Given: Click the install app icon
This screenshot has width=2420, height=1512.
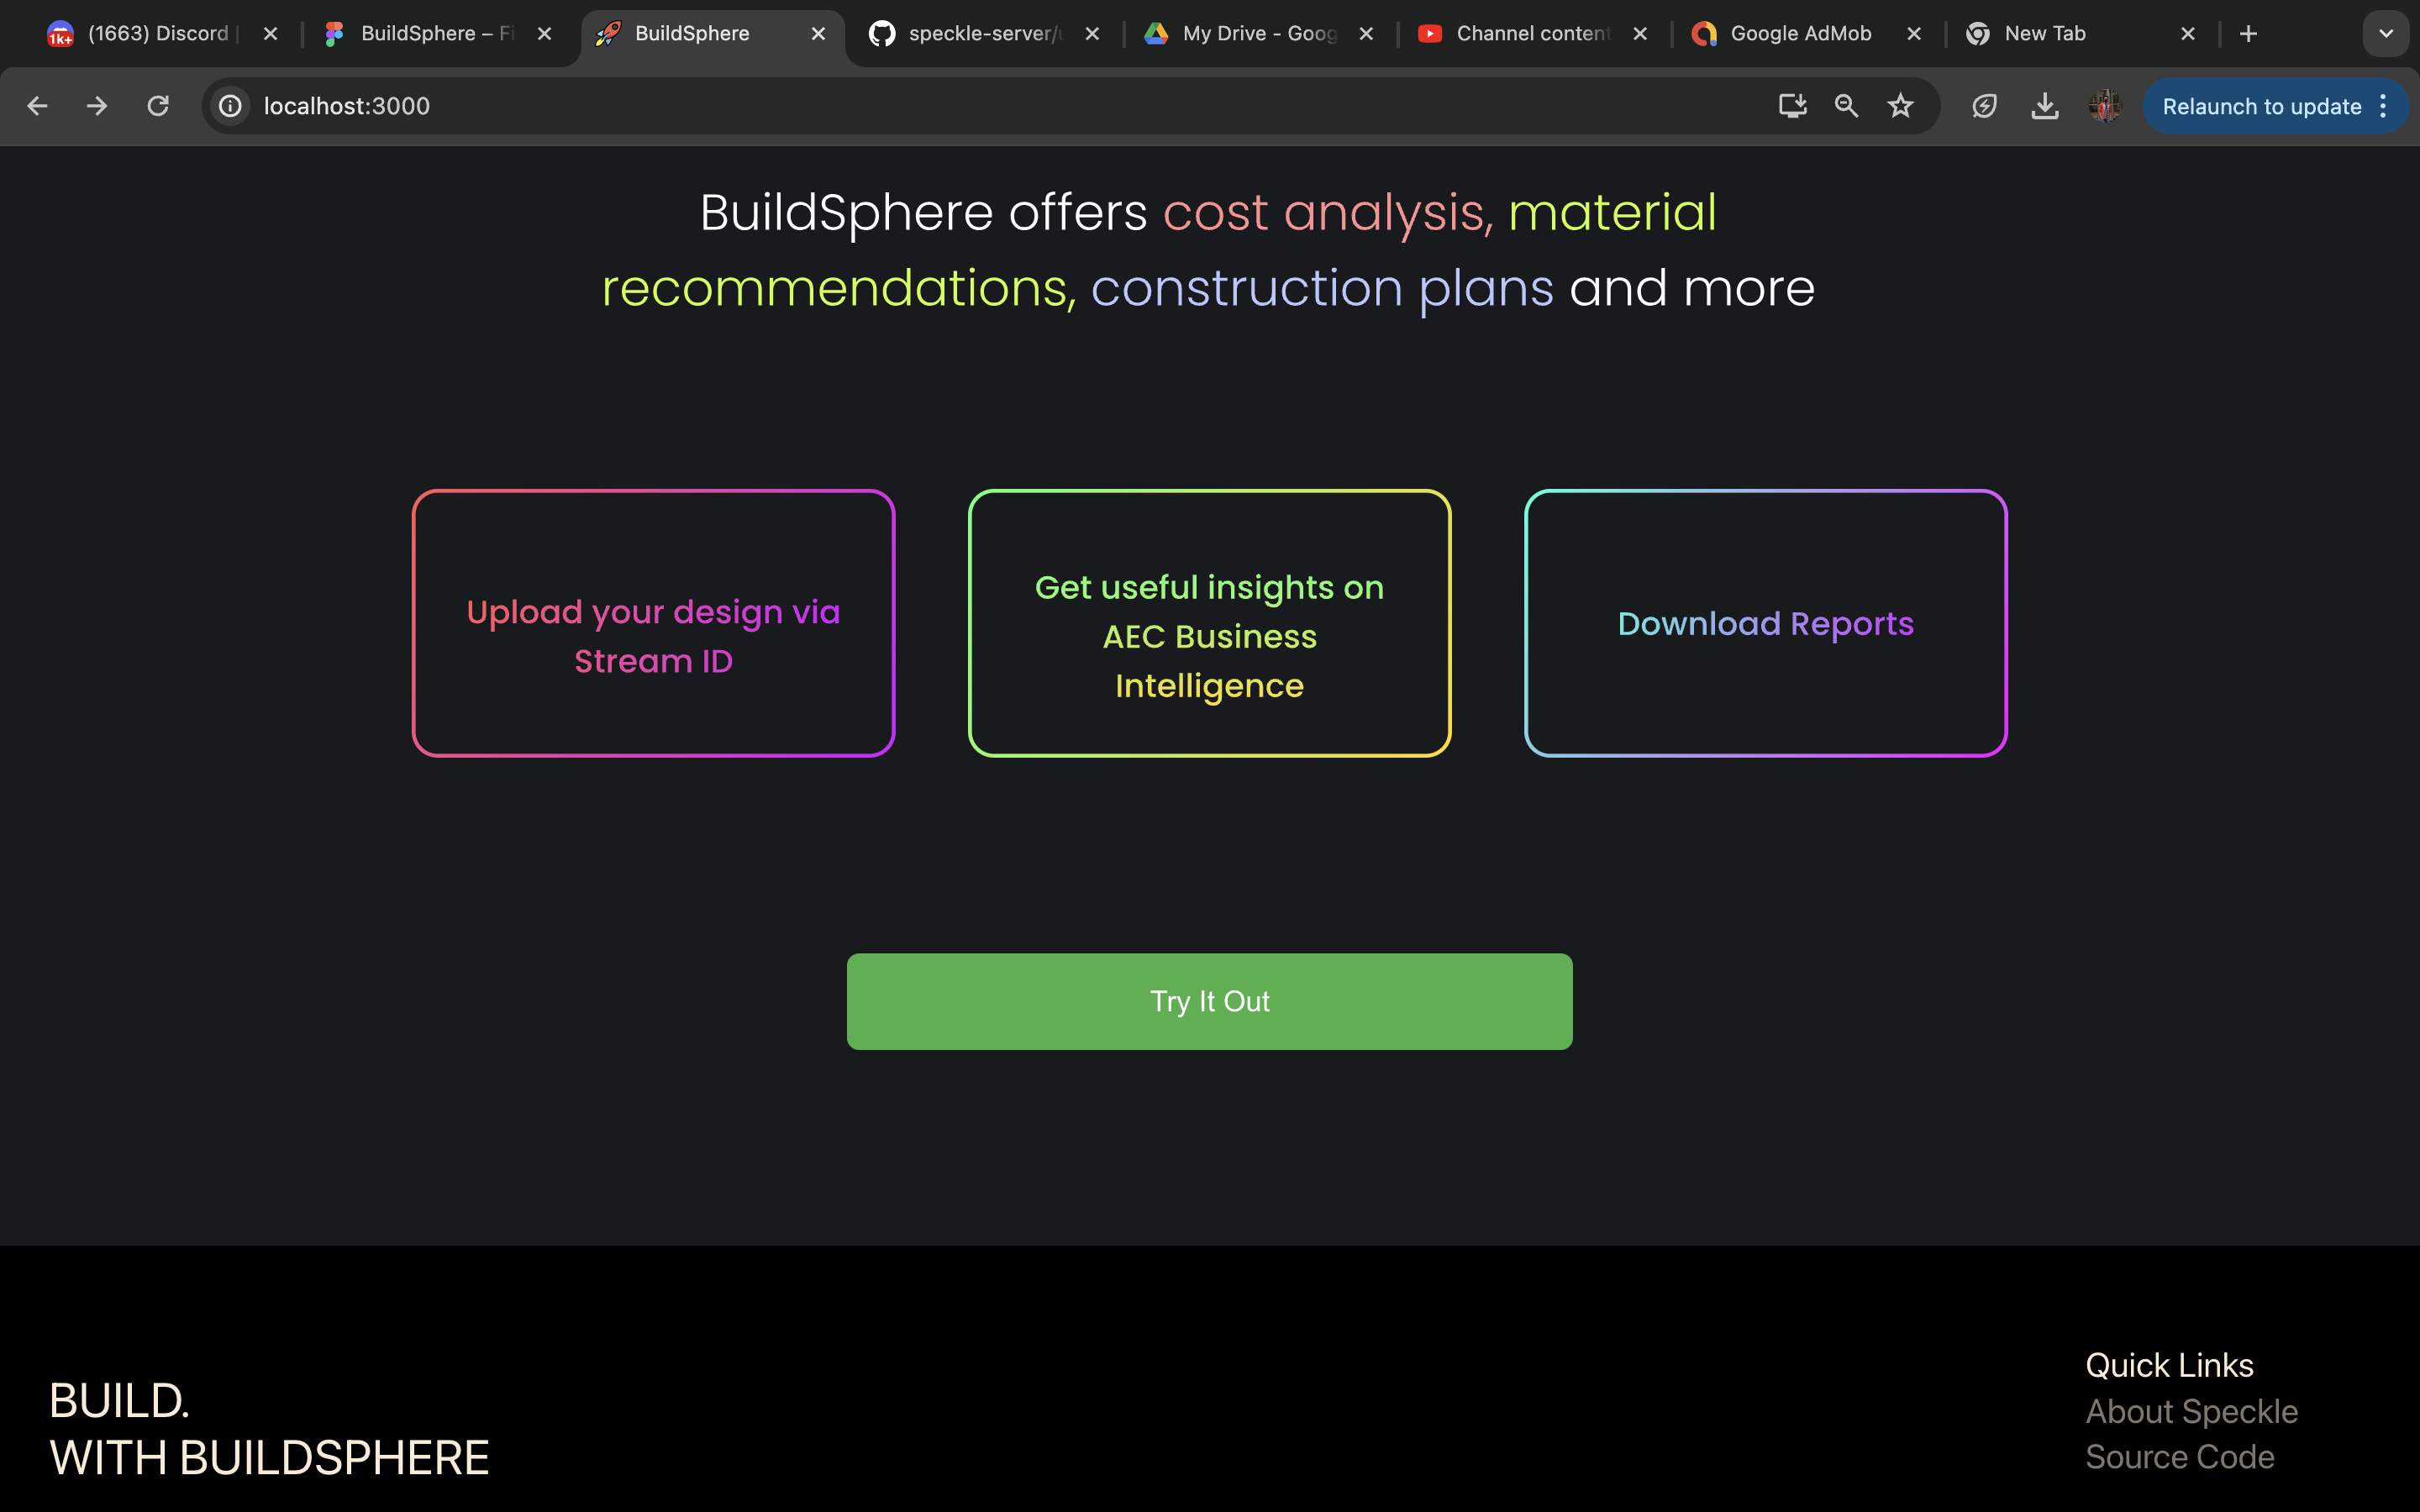Looking at the screenshot, I should 1792,106.
